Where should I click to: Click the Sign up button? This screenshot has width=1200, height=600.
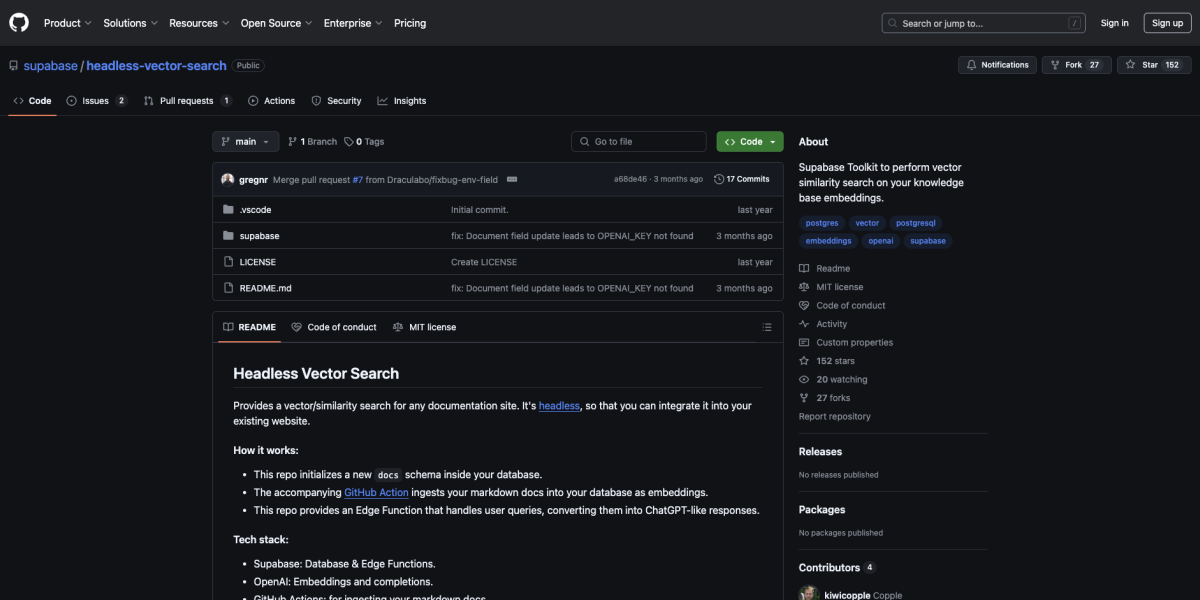(x=1167, y=23)
